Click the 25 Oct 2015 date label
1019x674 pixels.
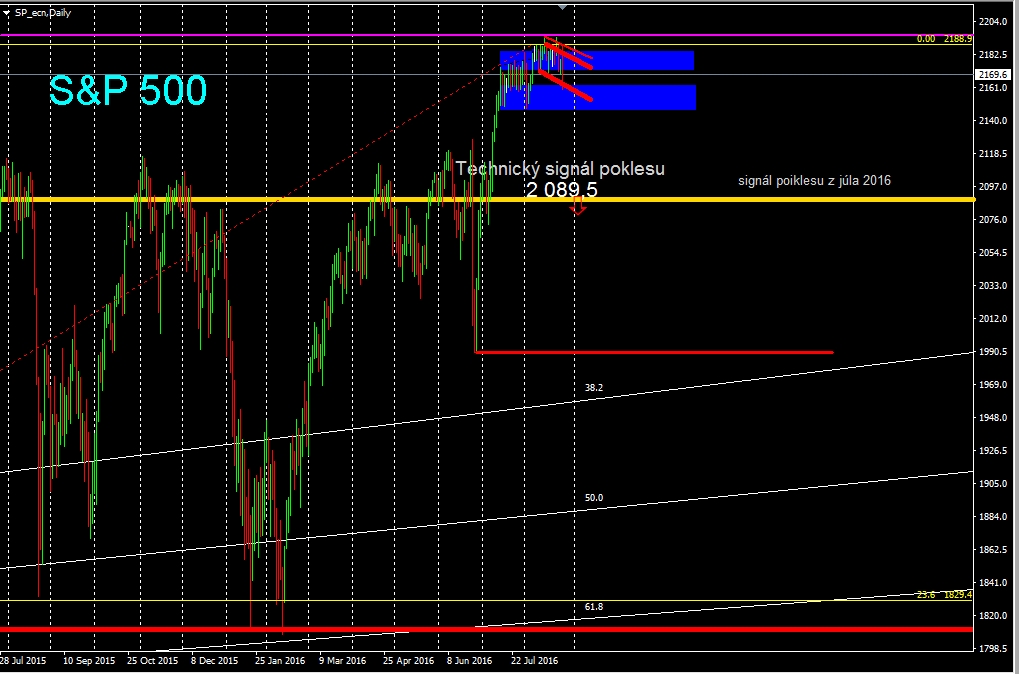tap(152, 660)
